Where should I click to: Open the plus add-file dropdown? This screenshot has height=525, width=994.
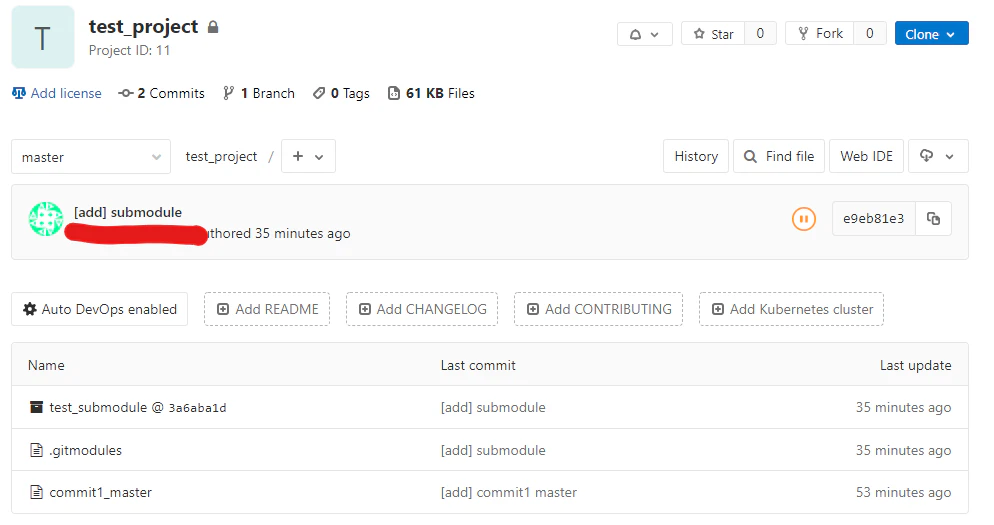(x=308, y=156)
